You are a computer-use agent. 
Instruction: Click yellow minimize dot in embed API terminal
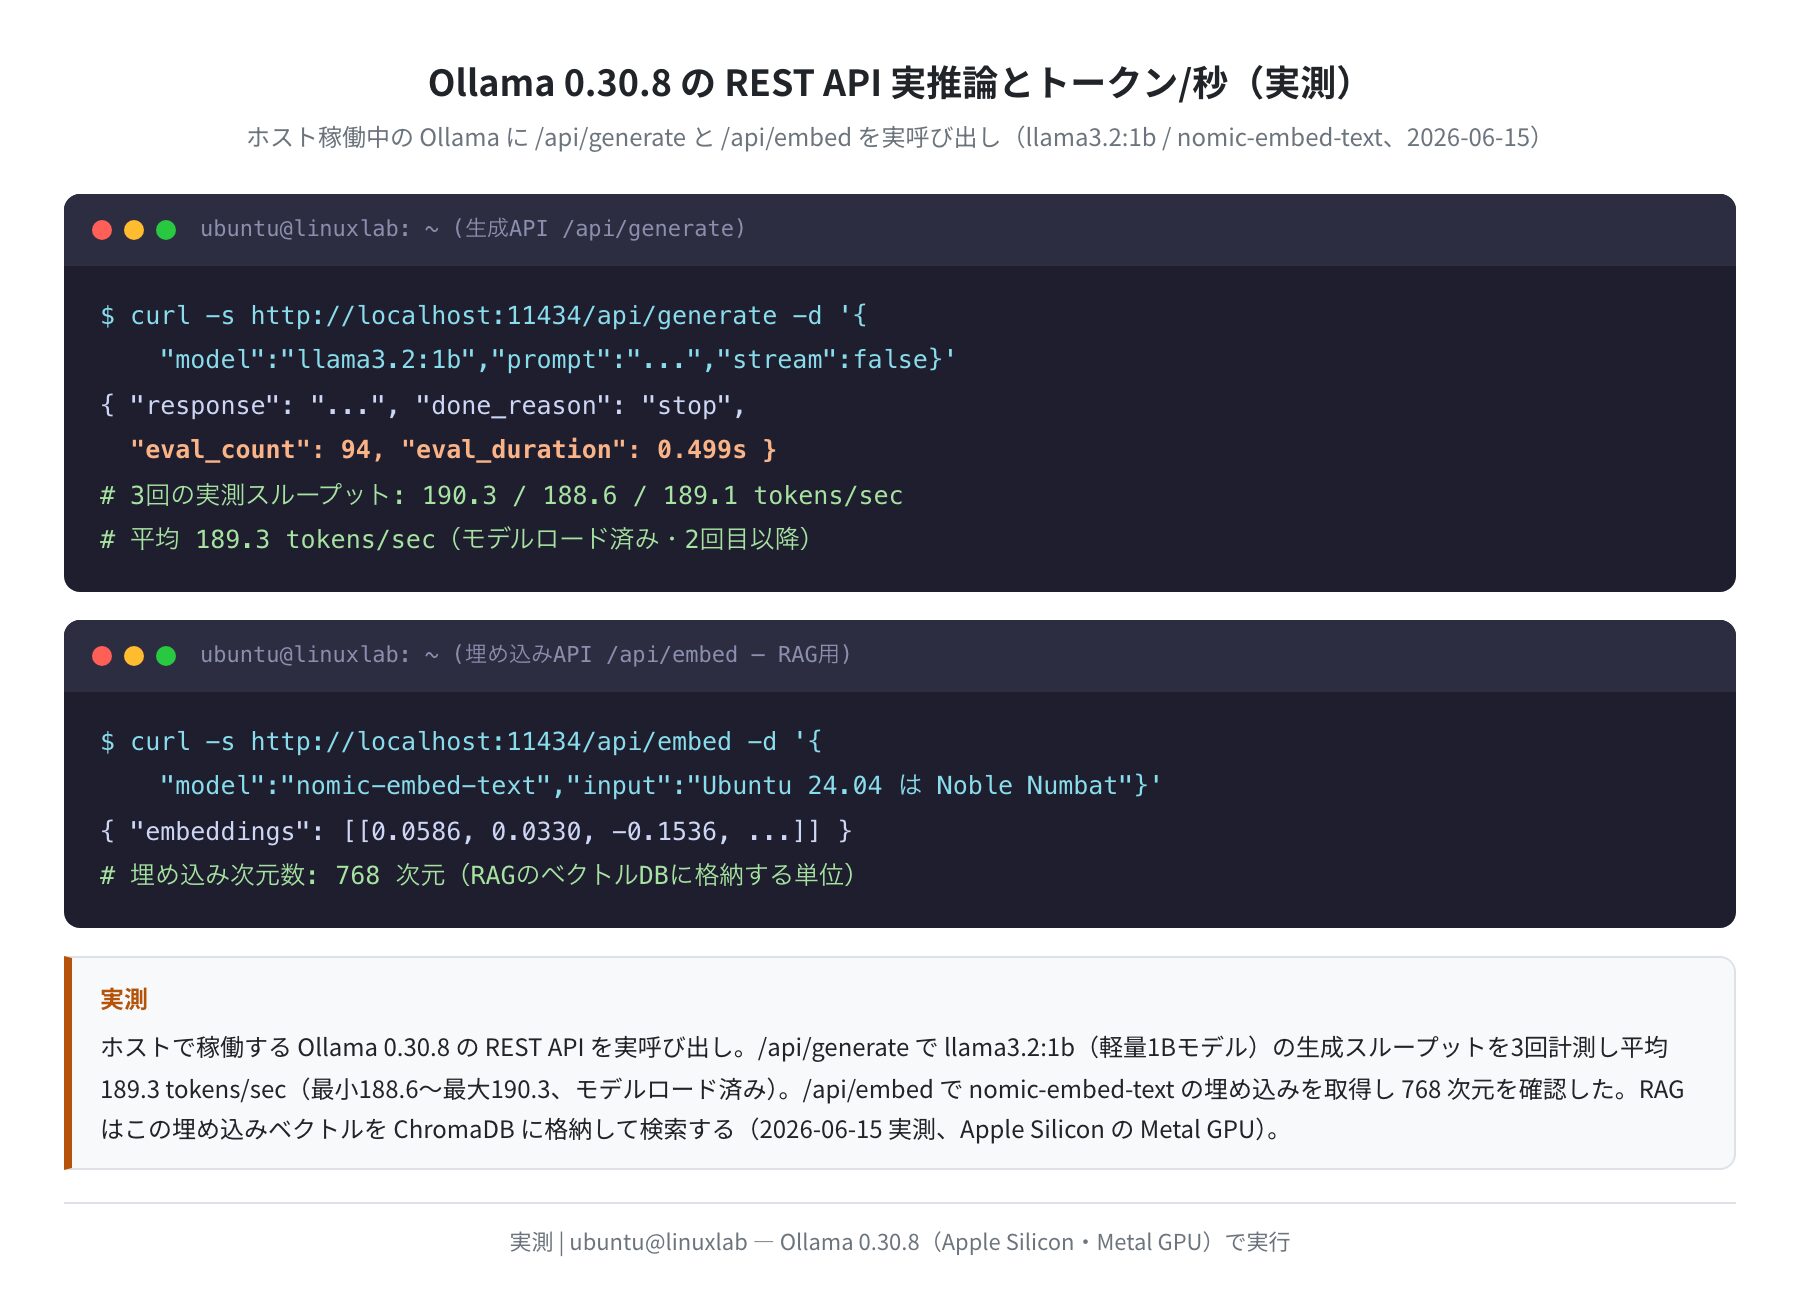coord(134,656)
